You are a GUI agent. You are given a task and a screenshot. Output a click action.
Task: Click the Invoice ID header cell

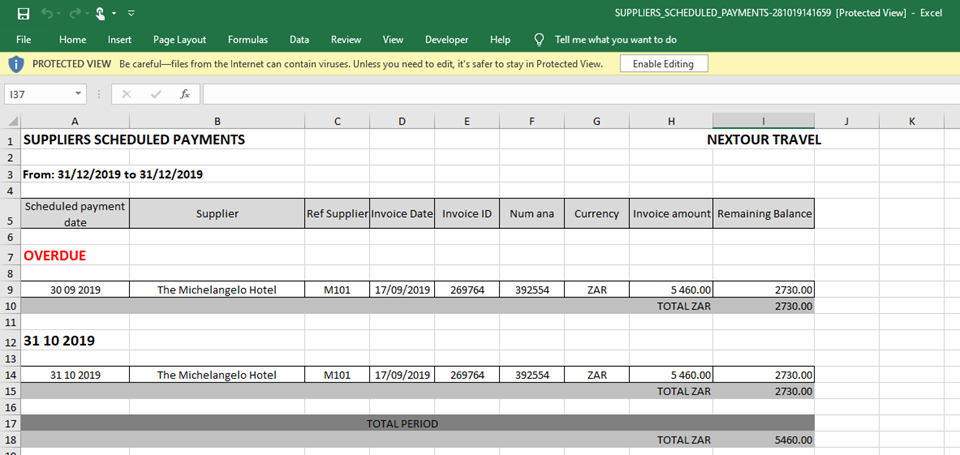[467, 214]
